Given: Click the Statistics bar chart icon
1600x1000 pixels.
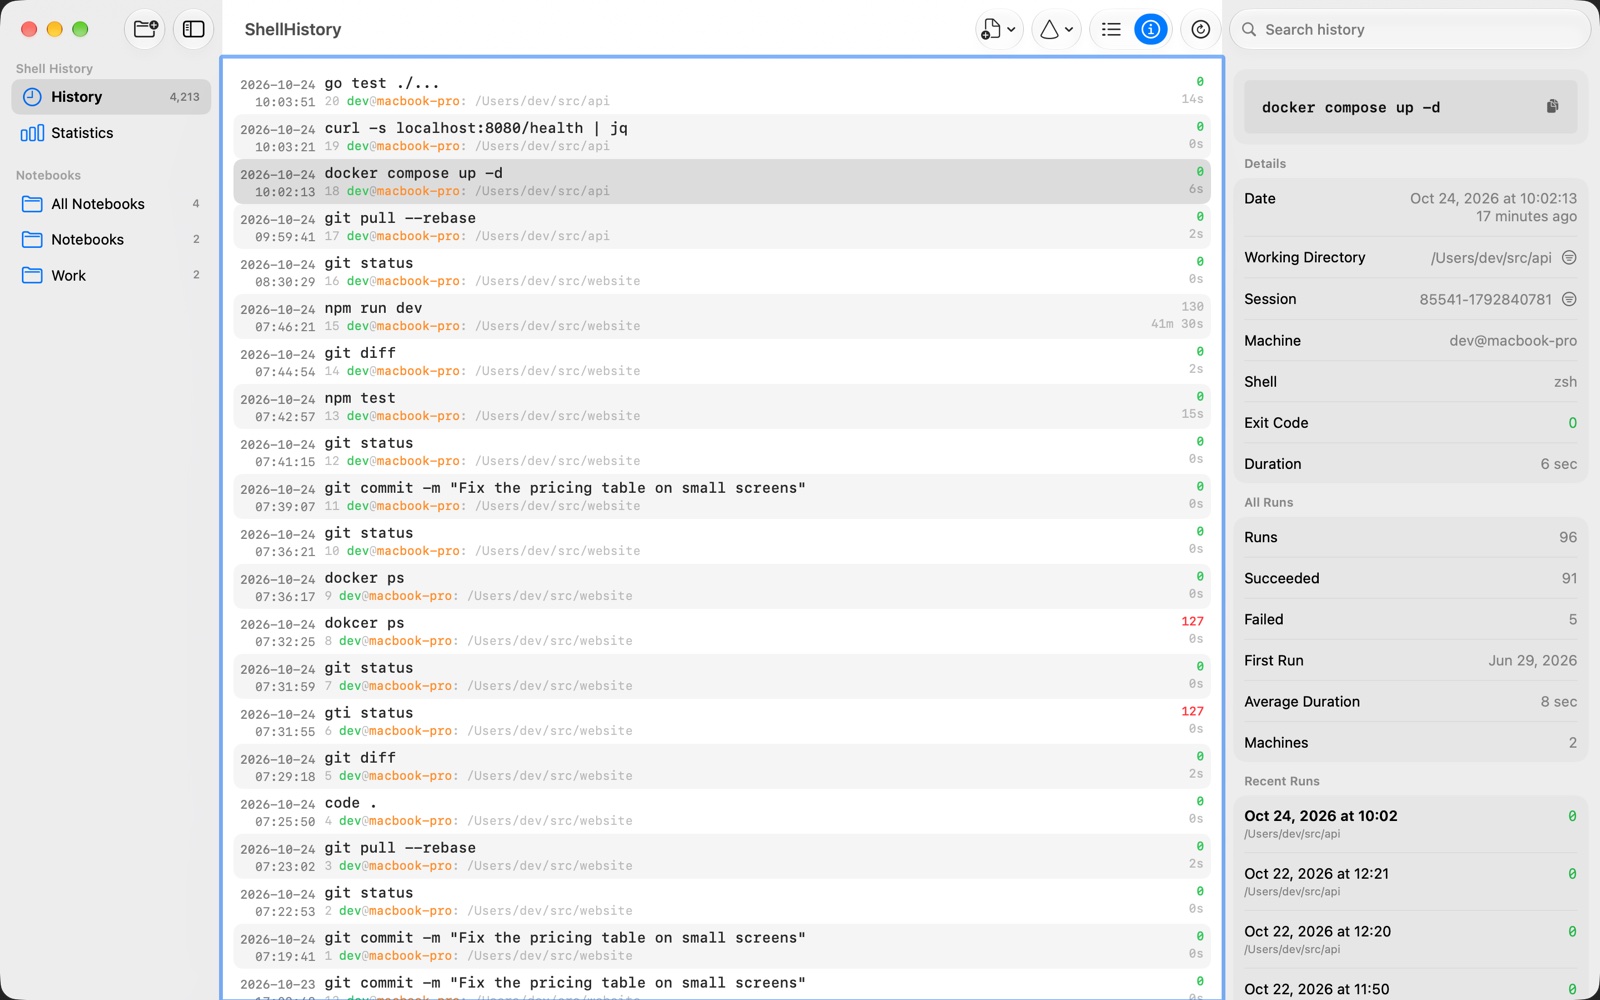Looking at the screenshot, I should point(32,133).
